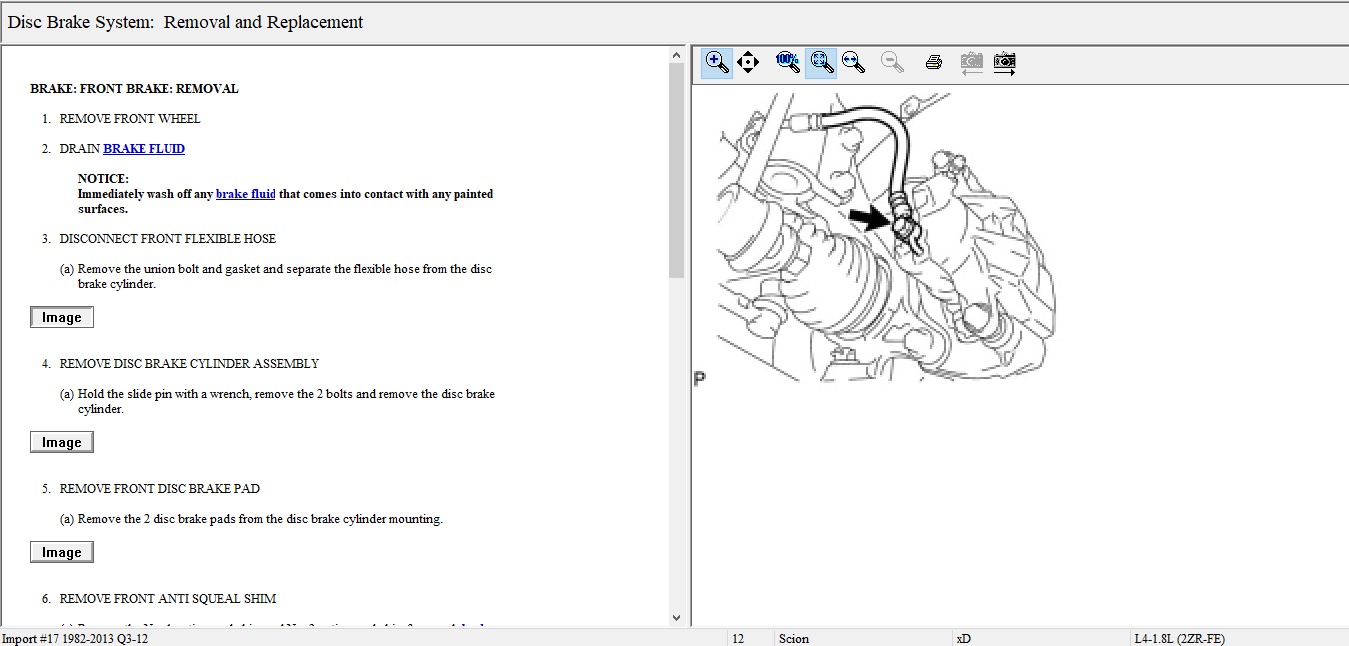This screenshot has height=646, width=1349.
Task: Click the previous image camera icon
Action: (971, 62)
